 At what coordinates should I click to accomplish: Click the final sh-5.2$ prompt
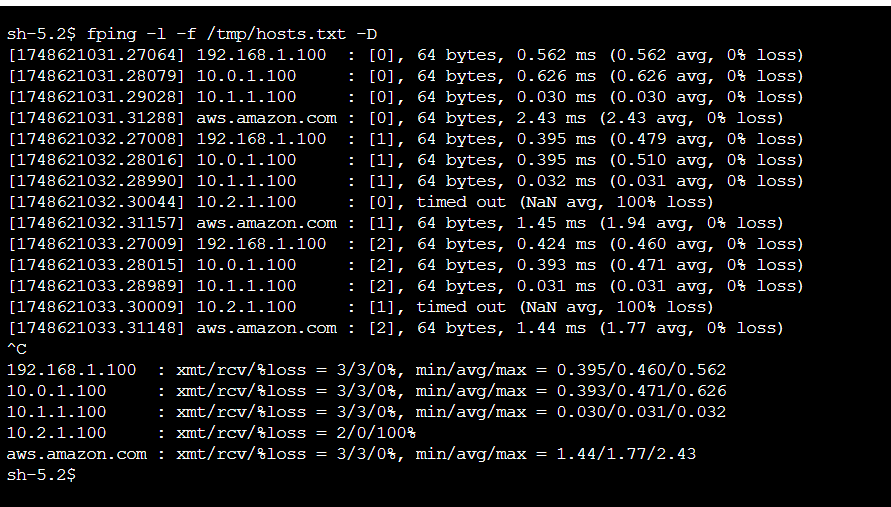41,475
